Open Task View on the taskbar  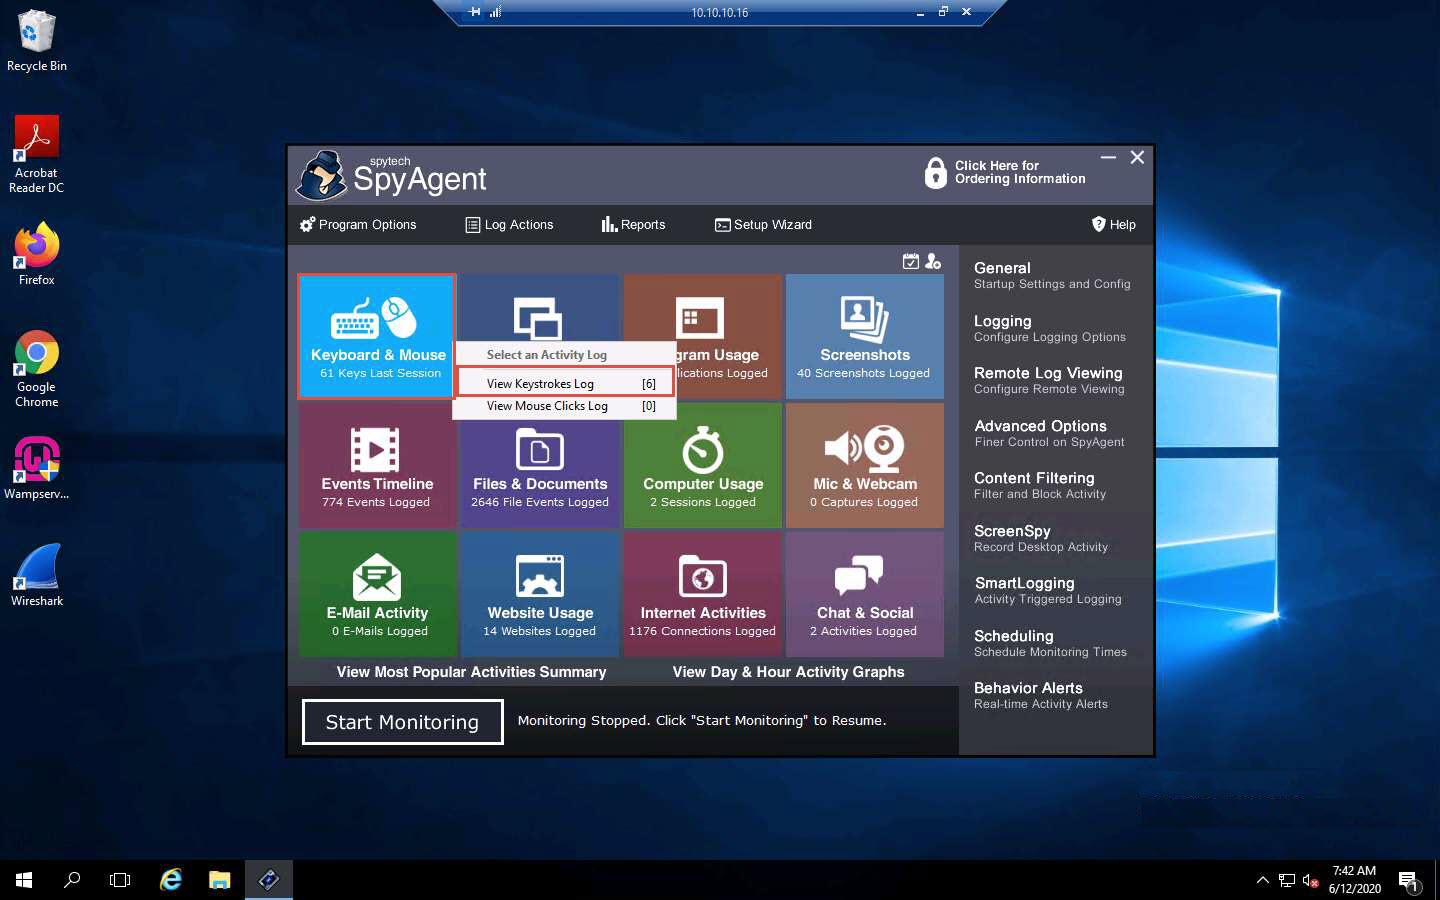[120, 880]
